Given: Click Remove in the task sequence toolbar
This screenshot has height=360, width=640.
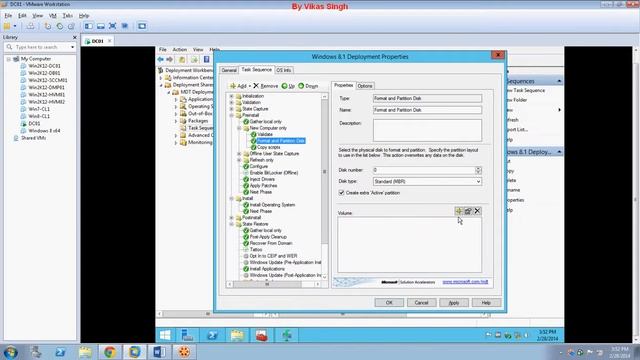Looking at the screenshot, I should (265, 86).
